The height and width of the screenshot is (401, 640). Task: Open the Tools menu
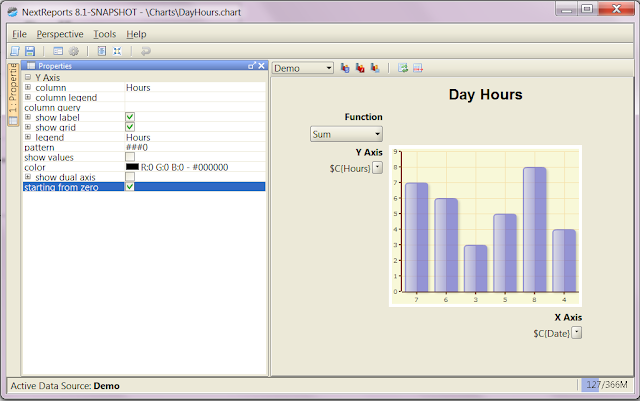pyautogui.click(x=104, y=34)
